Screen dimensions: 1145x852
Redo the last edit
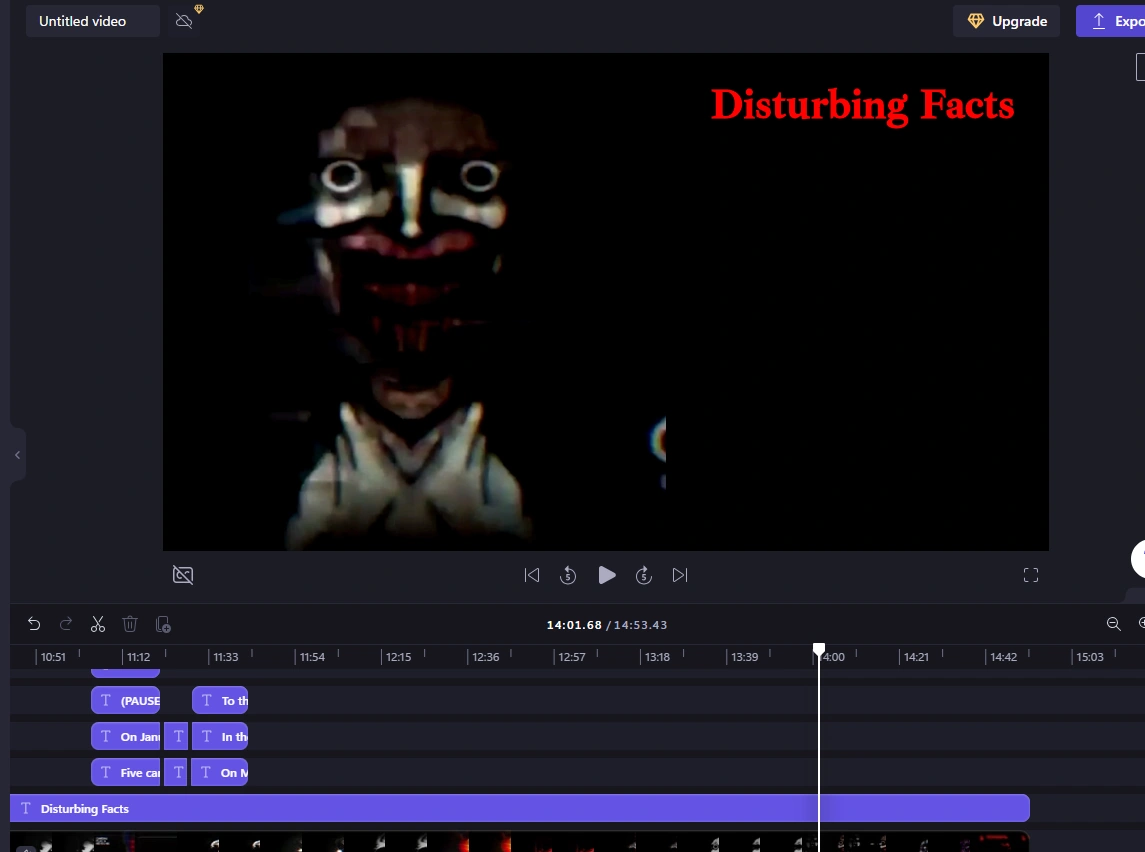[x=66, y=623]
